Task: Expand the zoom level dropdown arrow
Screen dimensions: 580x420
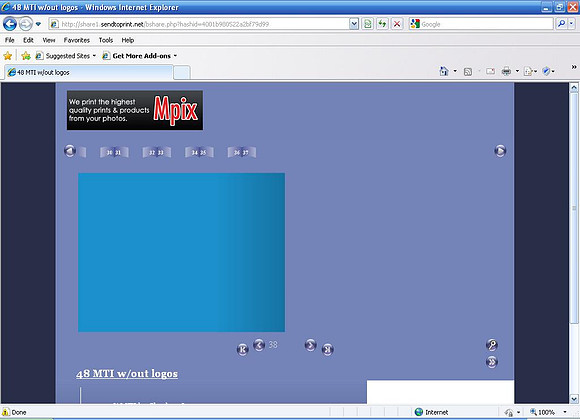Action: [565, 412]
